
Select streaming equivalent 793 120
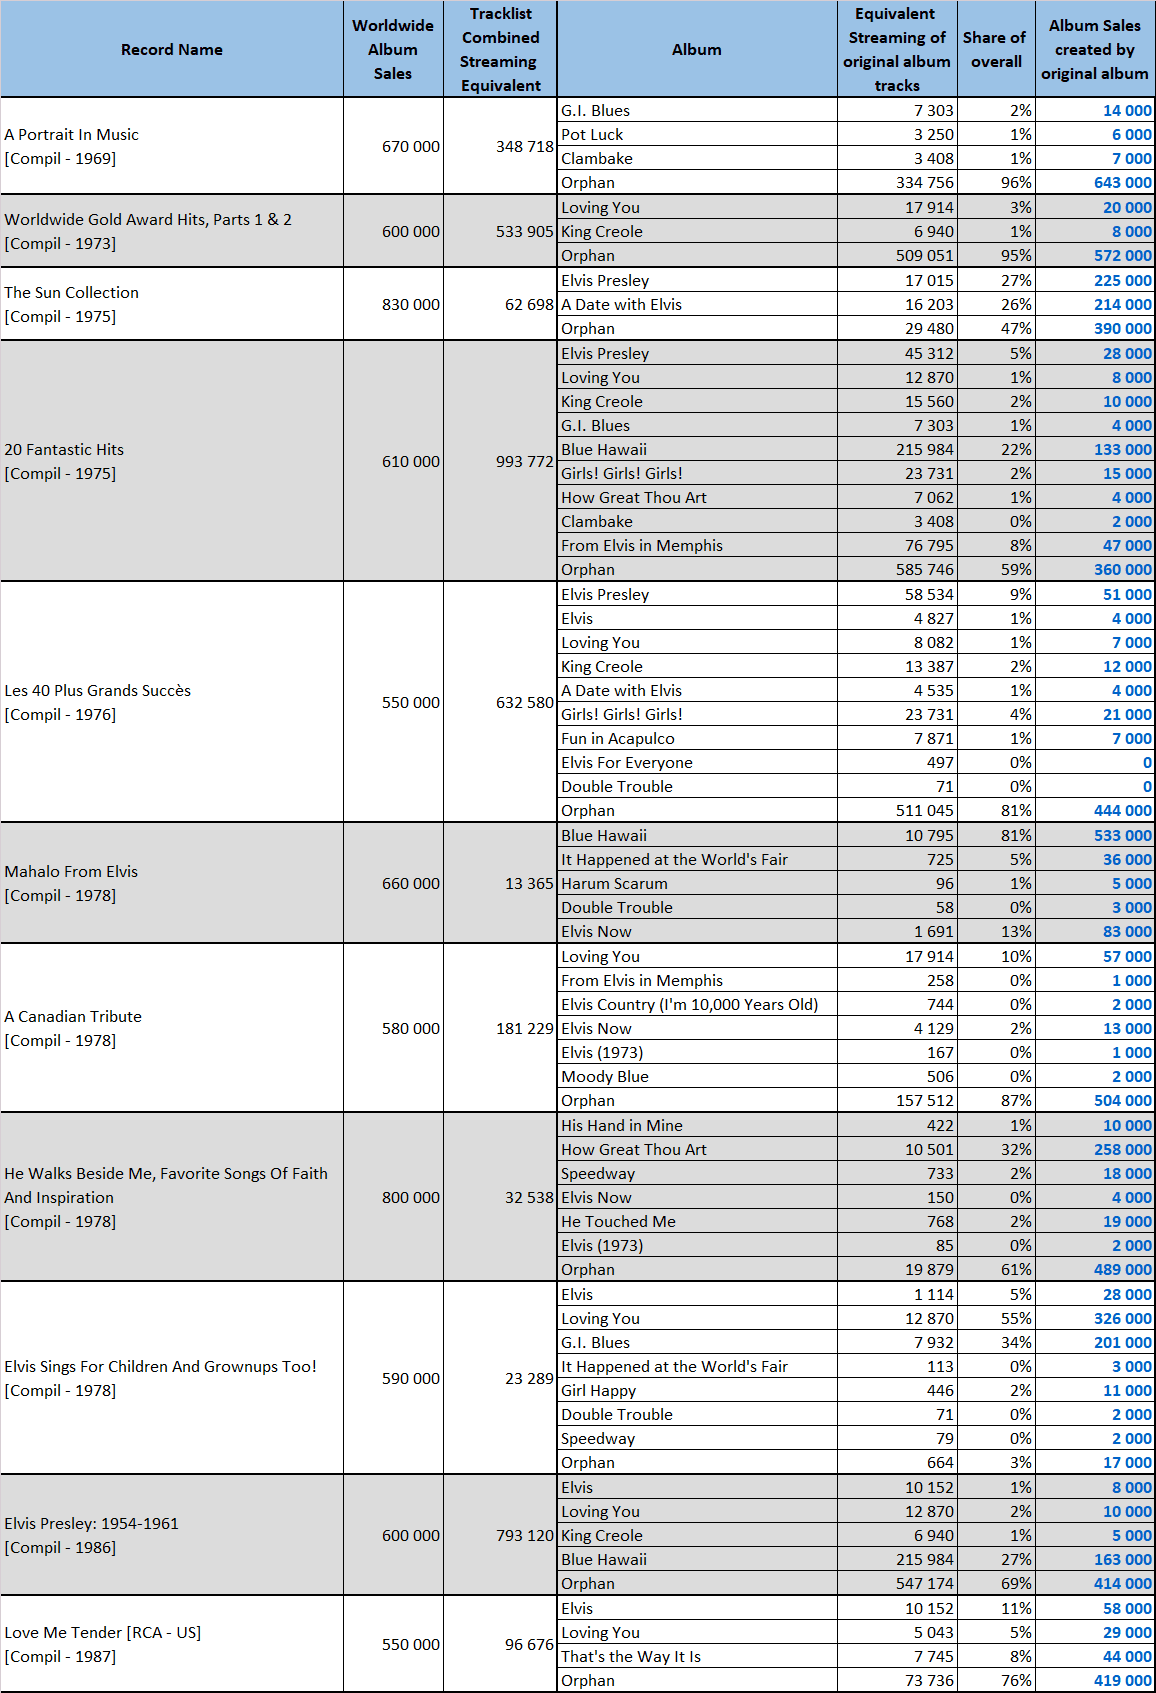click(500, 1535)
